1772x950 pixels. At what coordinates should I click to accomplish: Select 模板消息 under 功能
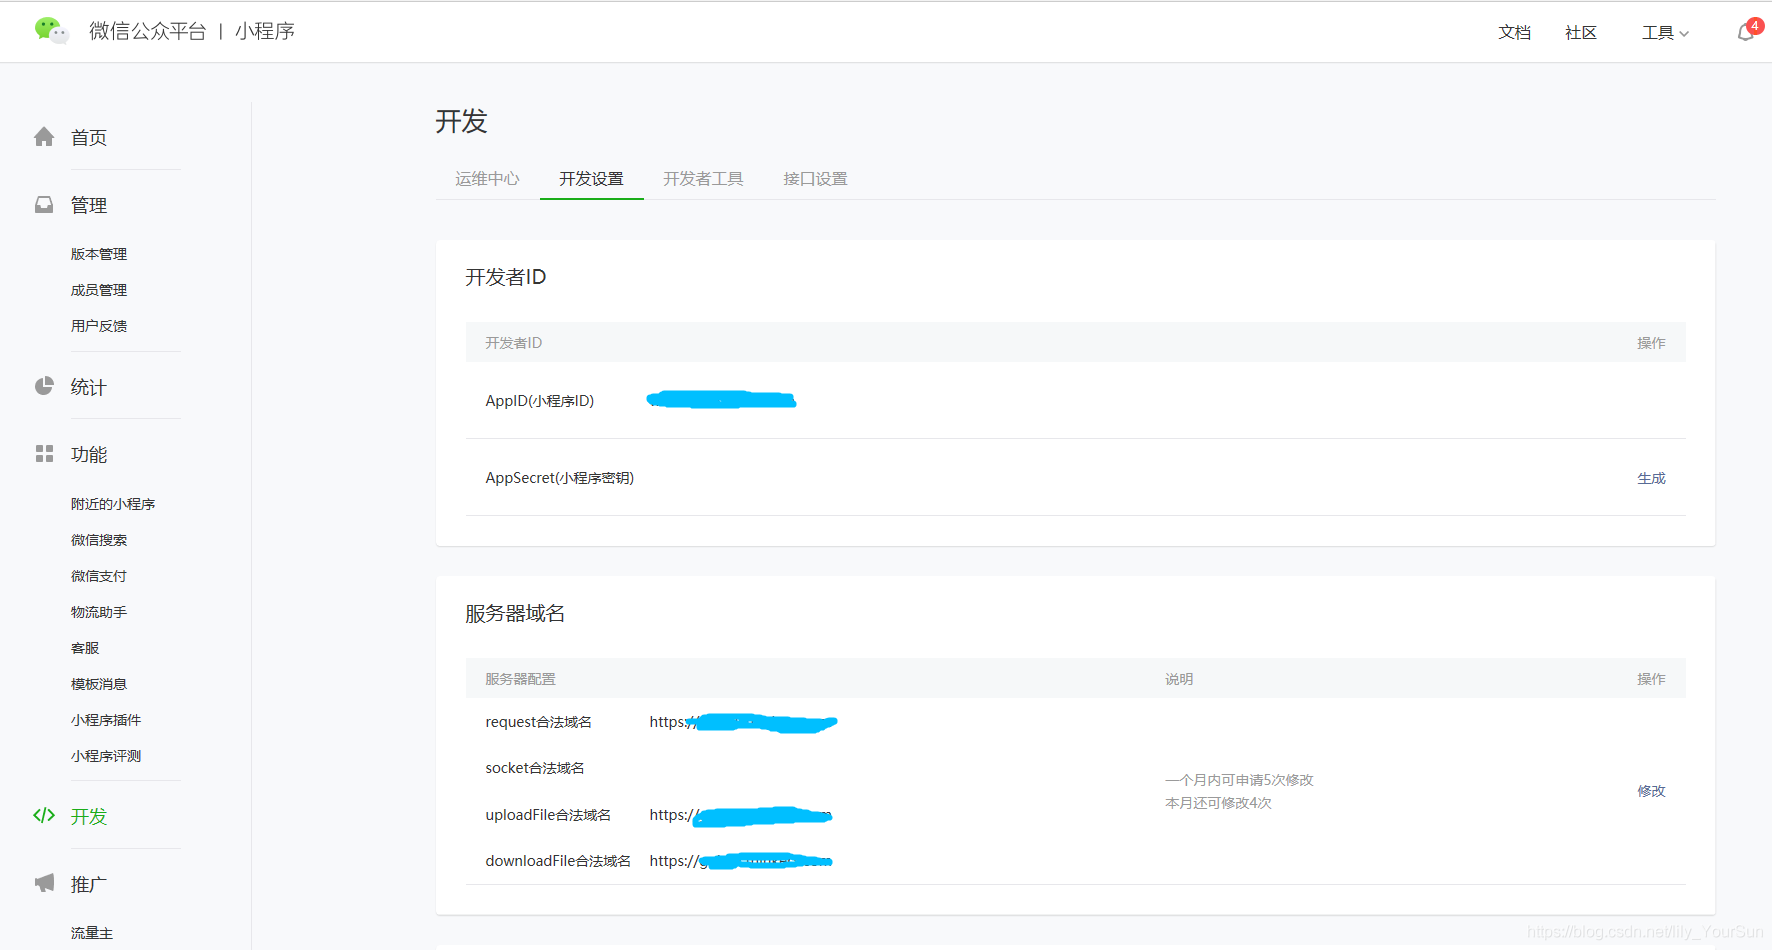[x=98, y=683]
